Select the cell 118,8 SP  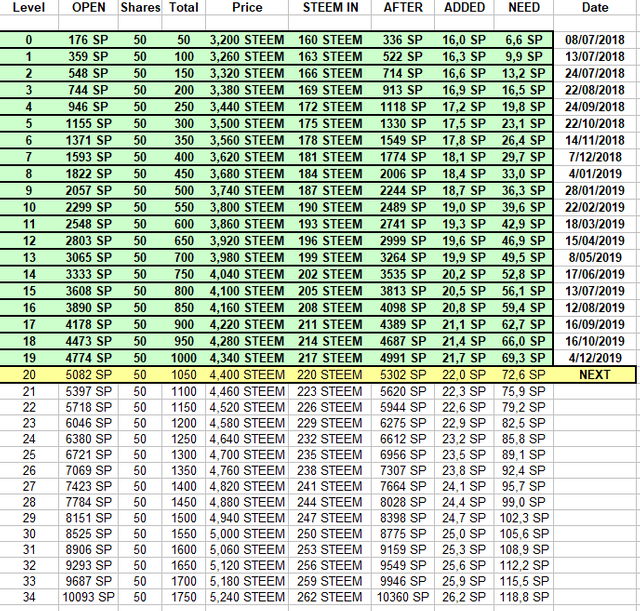click(524, 597)
